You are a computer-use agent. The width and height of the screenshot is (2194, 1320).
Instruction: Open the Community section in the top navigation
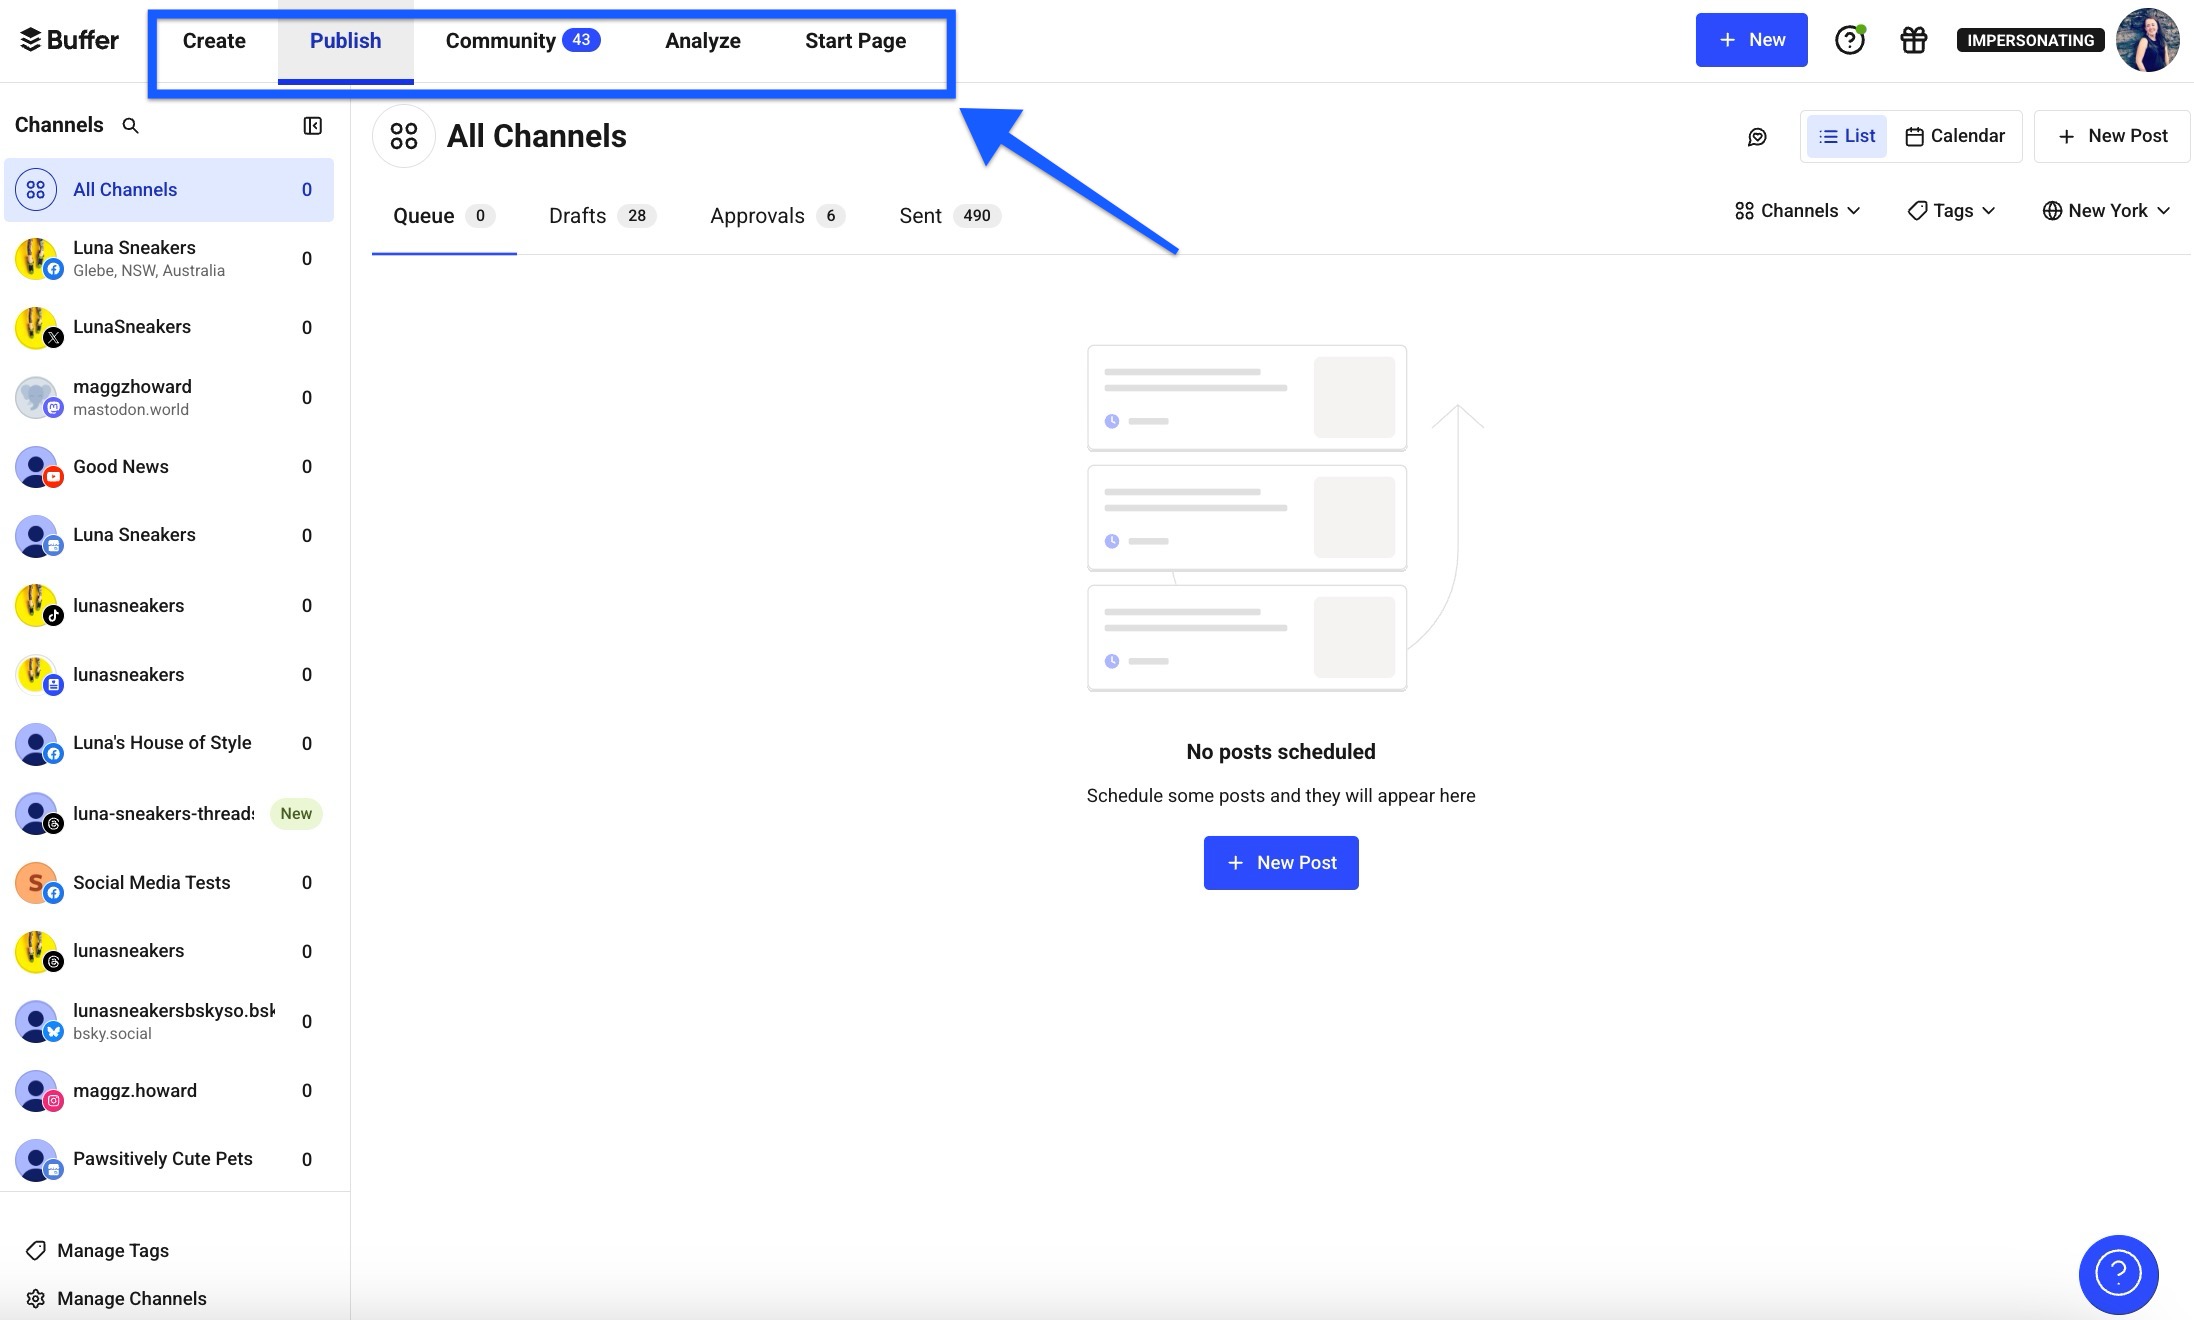(x=502, y=40)
